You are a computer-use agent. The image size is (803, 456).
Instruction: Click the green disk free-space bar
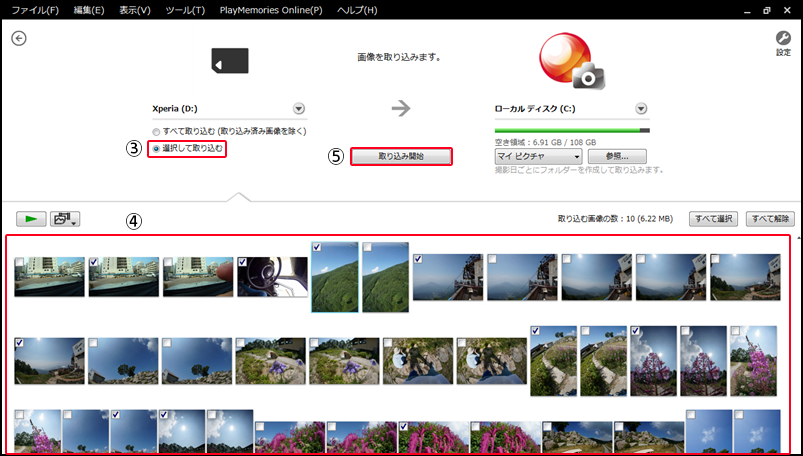click(x=571, y=130)
